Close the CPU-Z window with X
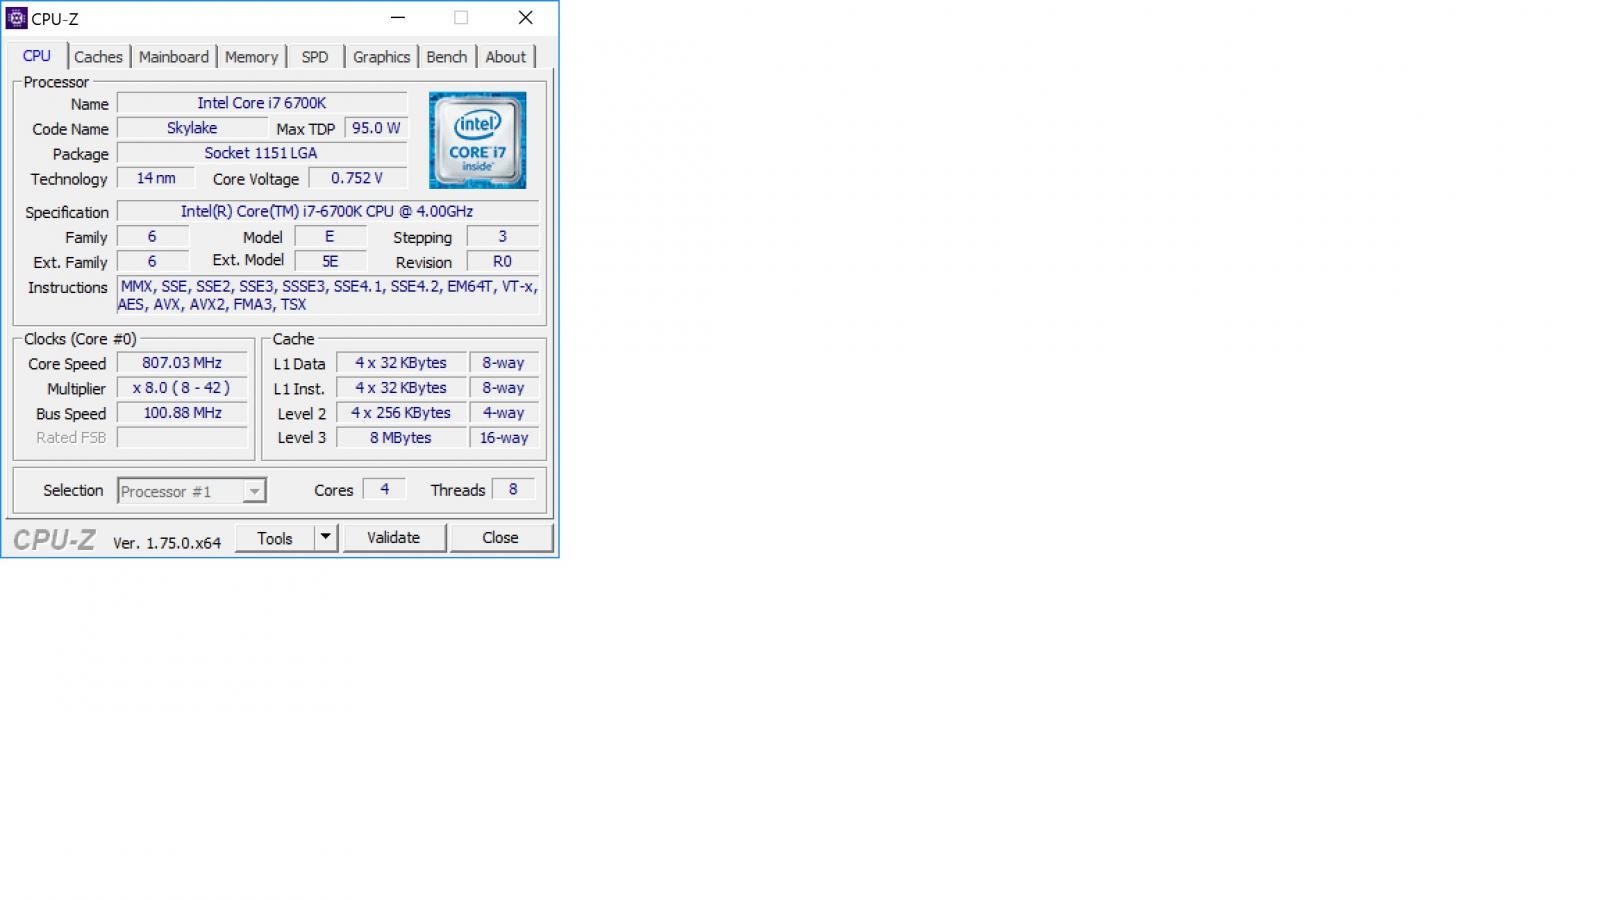Screen dimensions: 1600x900 pyautogui.click(x=525, y=18)
